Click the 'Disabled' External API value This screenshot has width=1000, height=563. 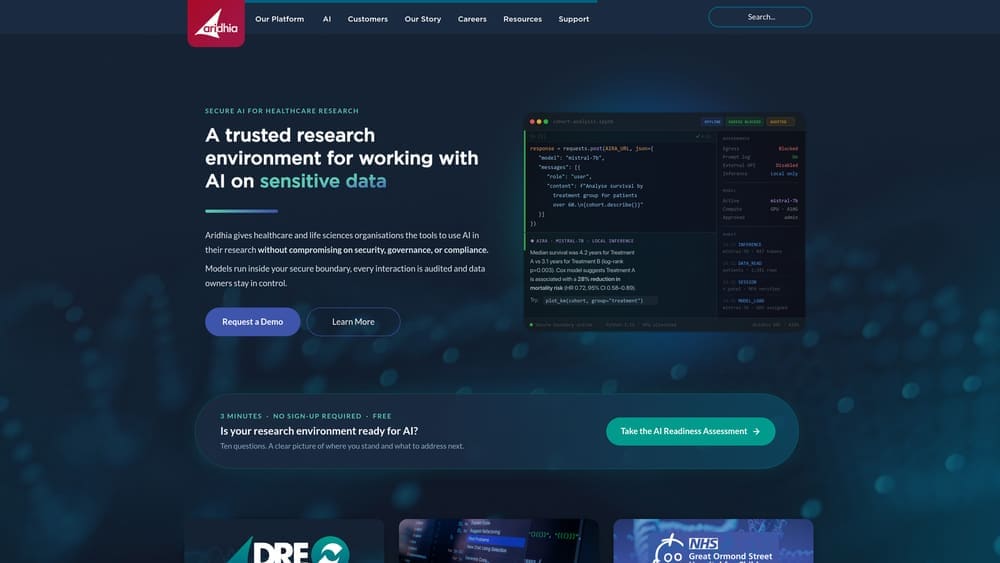[787, 165]
